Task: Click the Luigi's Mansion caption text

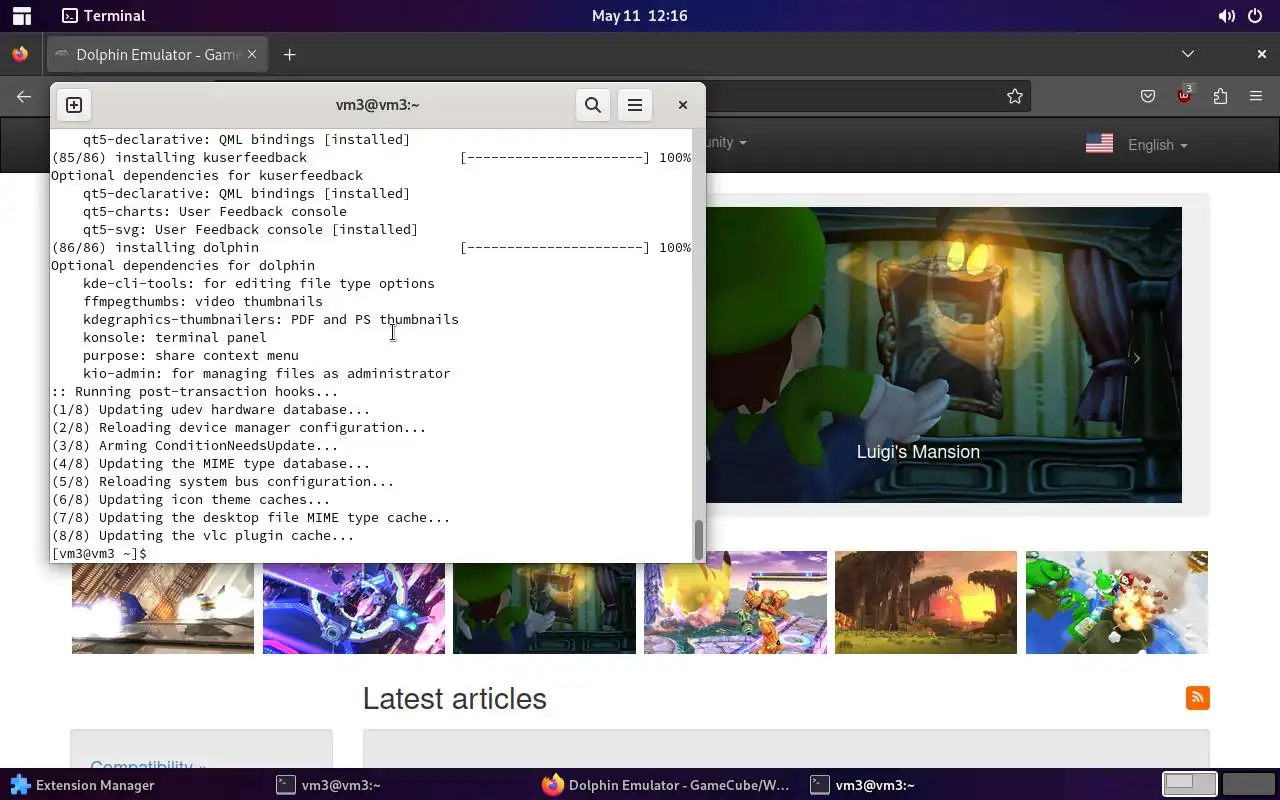Action: 918,452
